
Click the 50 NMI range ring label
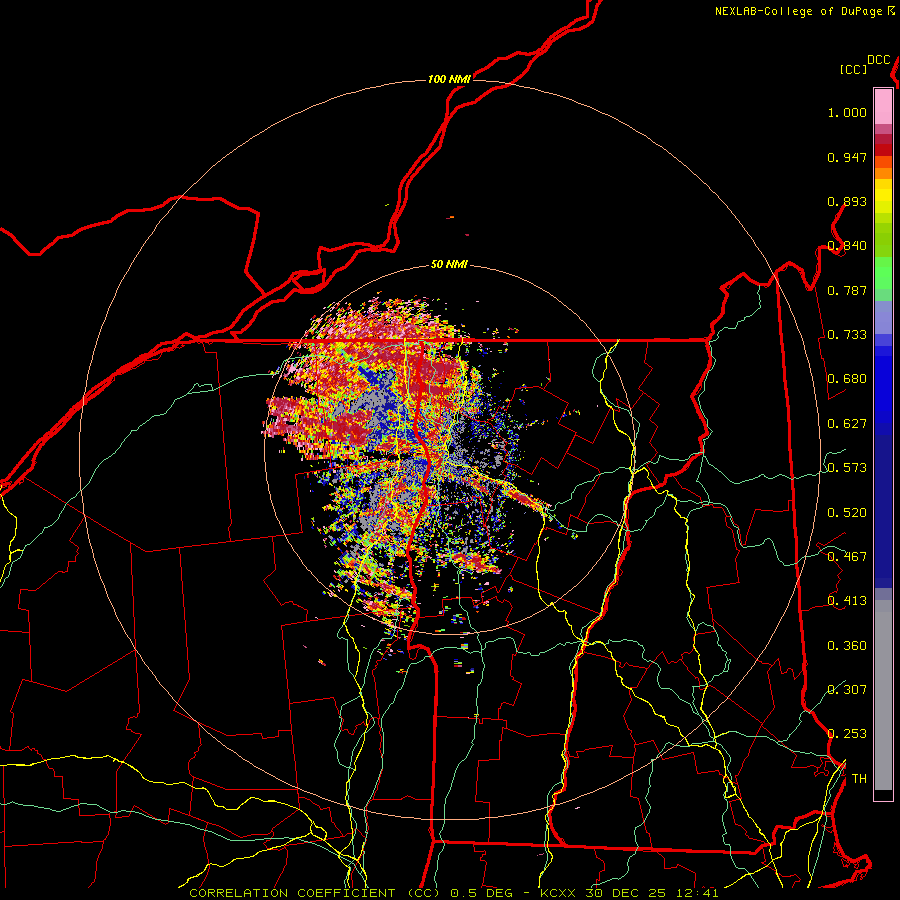(449, 265)
